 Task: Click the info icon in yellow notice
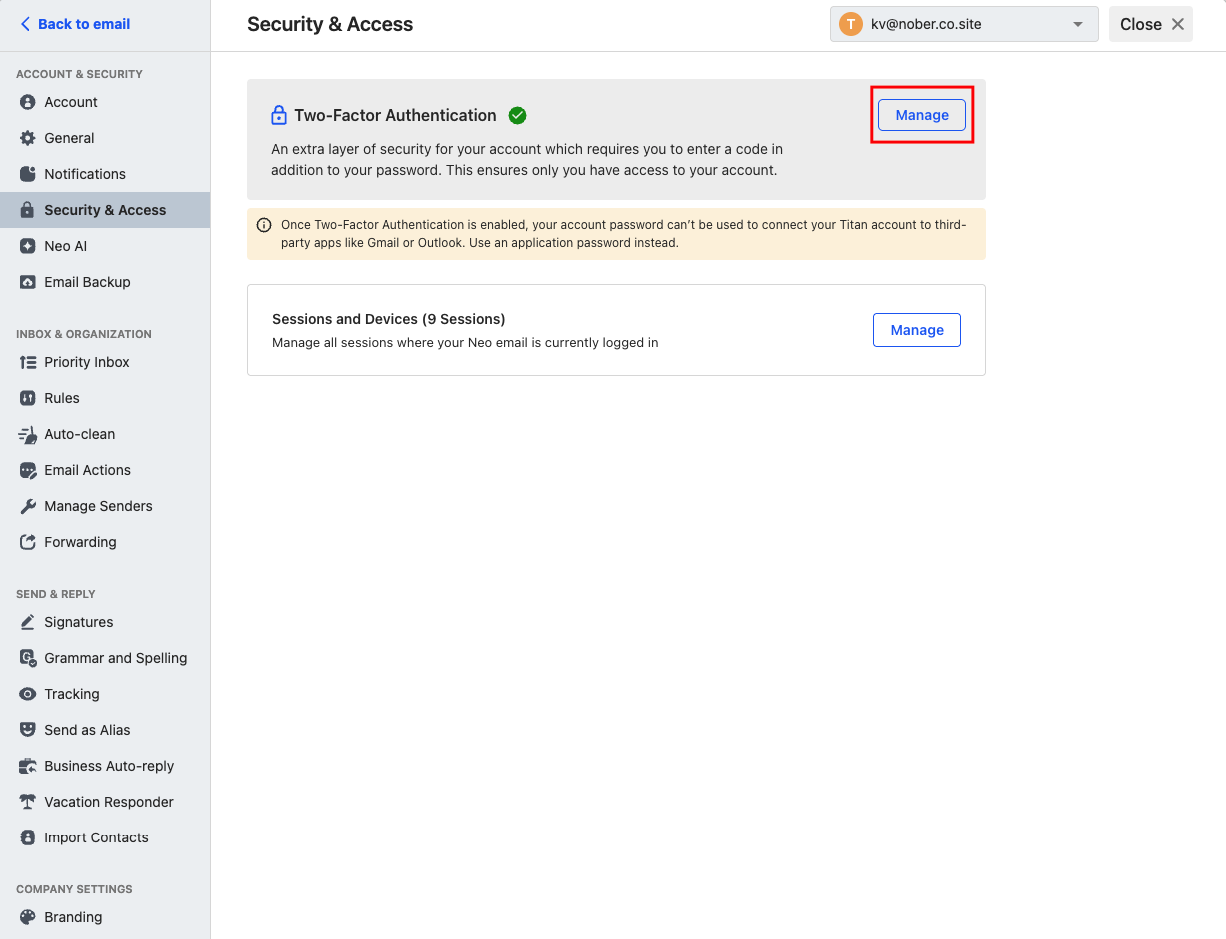click(x=264, y=225)
